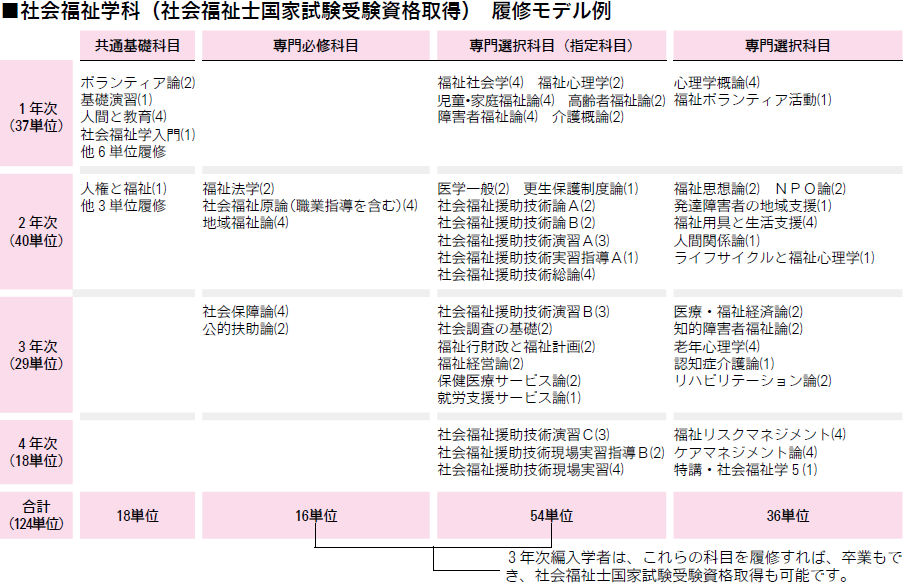Click 社会福祉援助技術総論(4) entry
The width and height of the screenshot is (903, 584).
(x=516, y=275)
